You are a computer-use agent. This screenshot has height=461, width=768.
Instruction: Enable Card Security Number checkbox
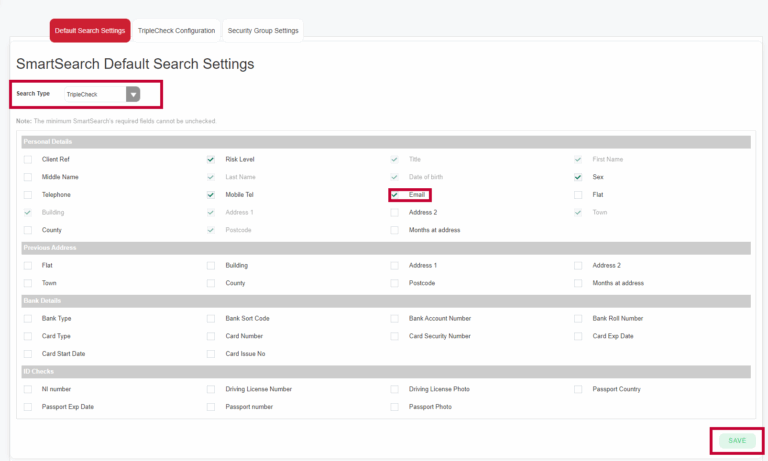pos(394,336)
